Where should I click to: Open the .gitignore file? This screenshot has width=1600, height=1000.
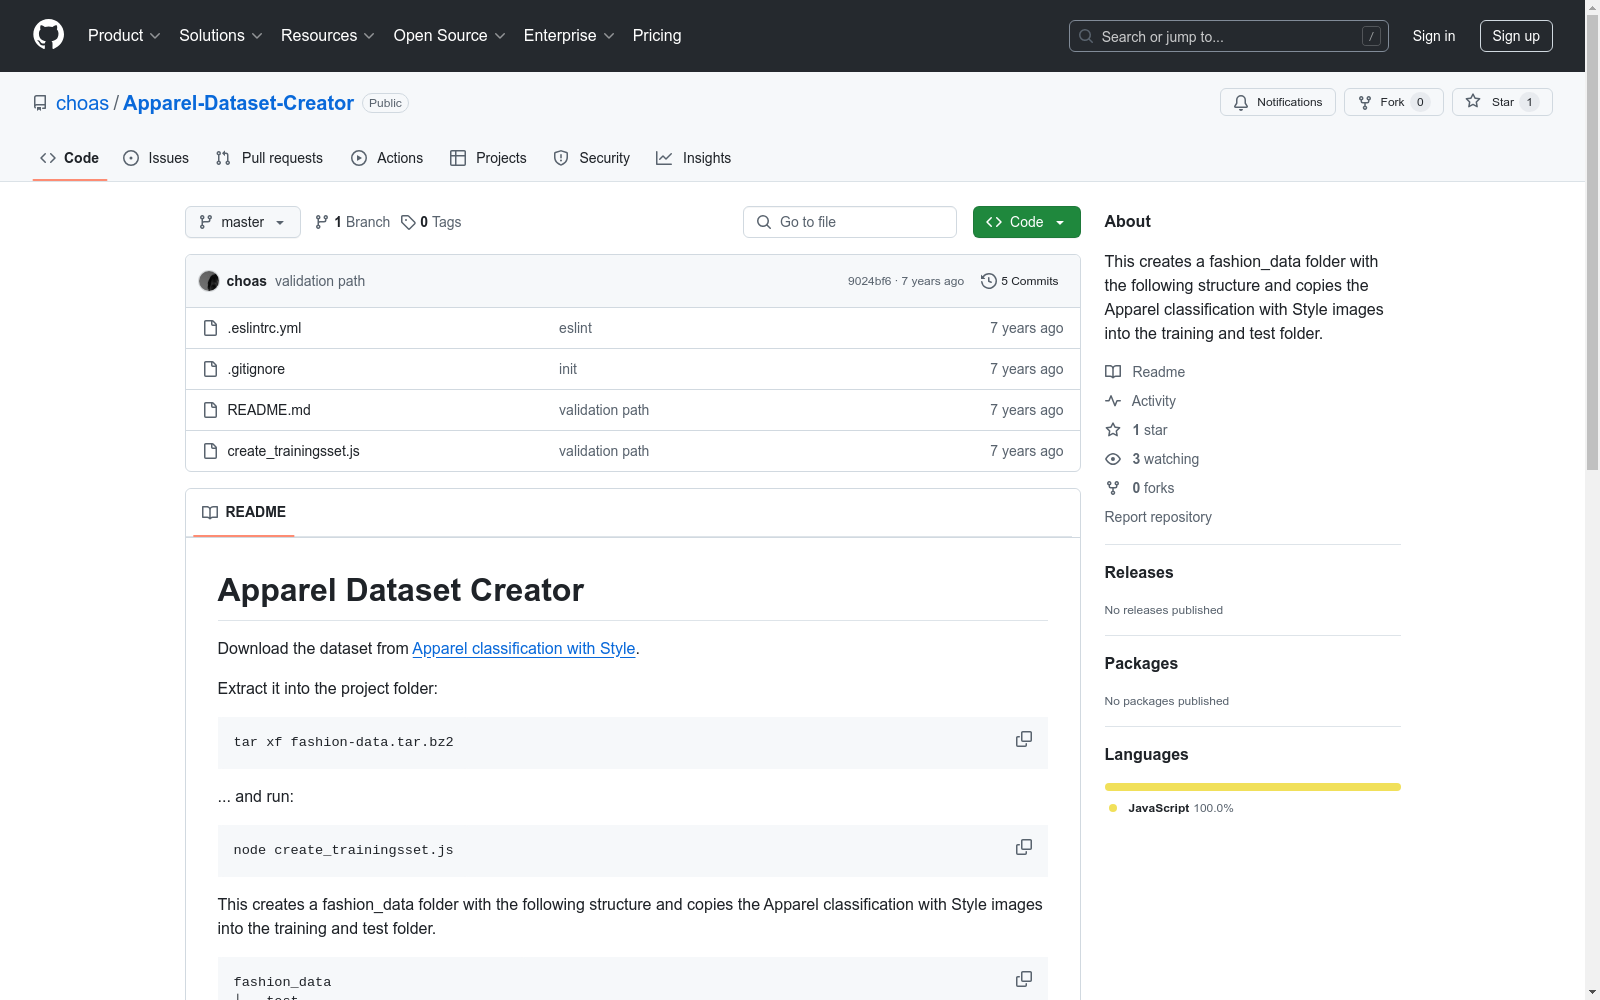256,369
